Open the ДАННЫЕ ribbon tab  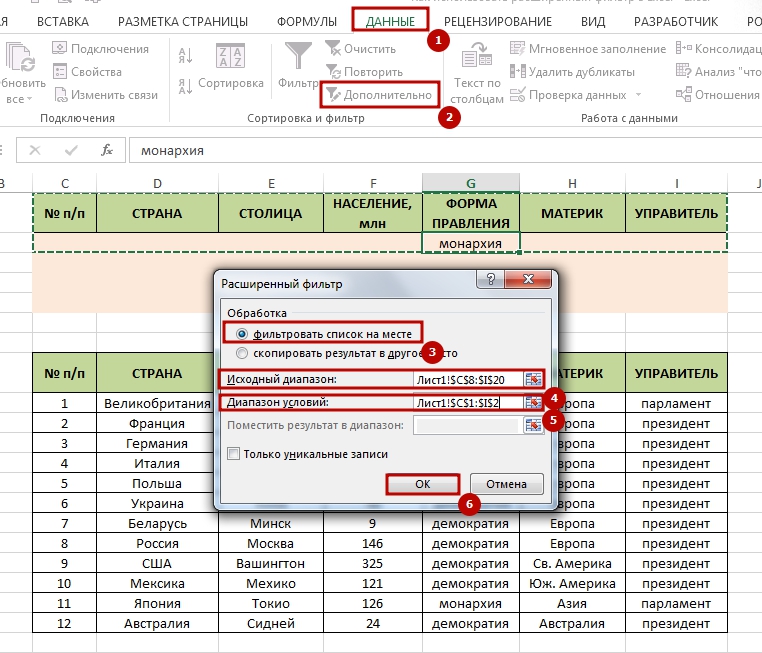coord(390,21)
